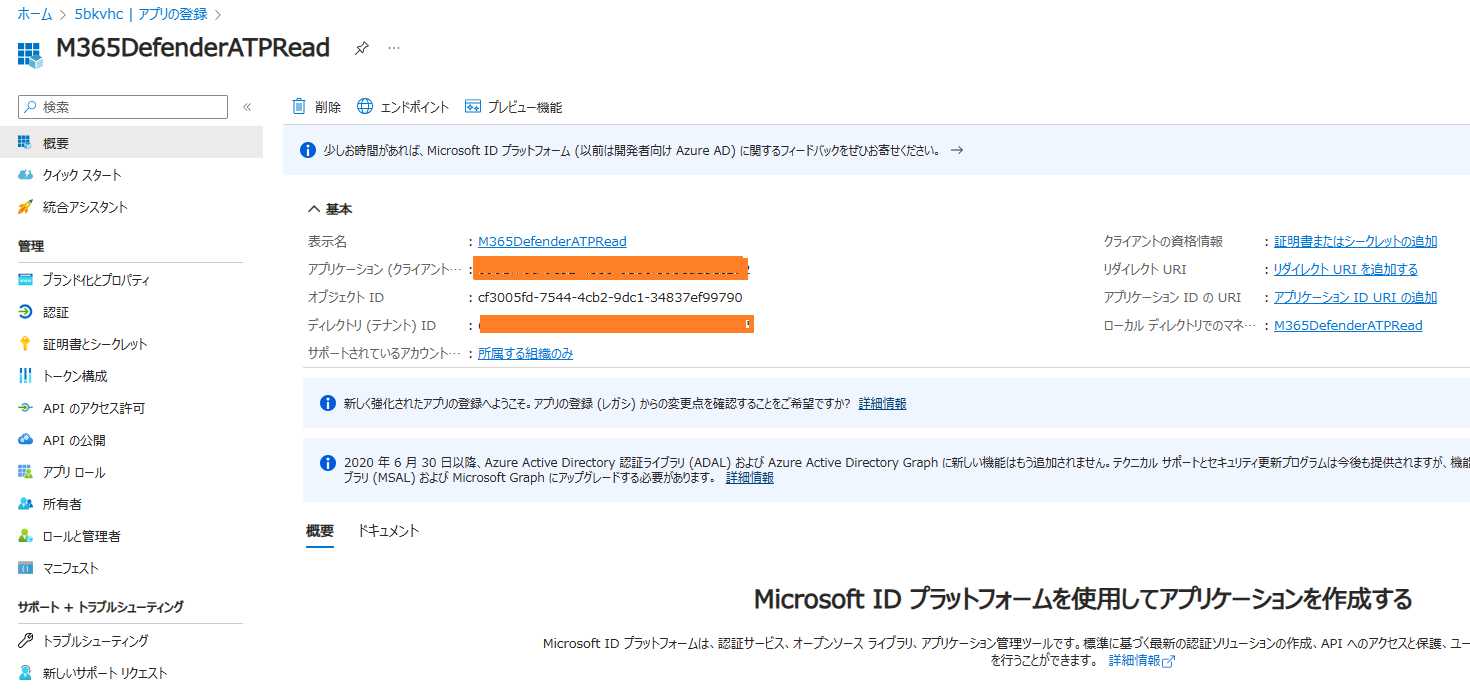Select the 概要 tab below the notices
The width and height of the screenshot is (1470, 695).
click(x=318, y=530)
